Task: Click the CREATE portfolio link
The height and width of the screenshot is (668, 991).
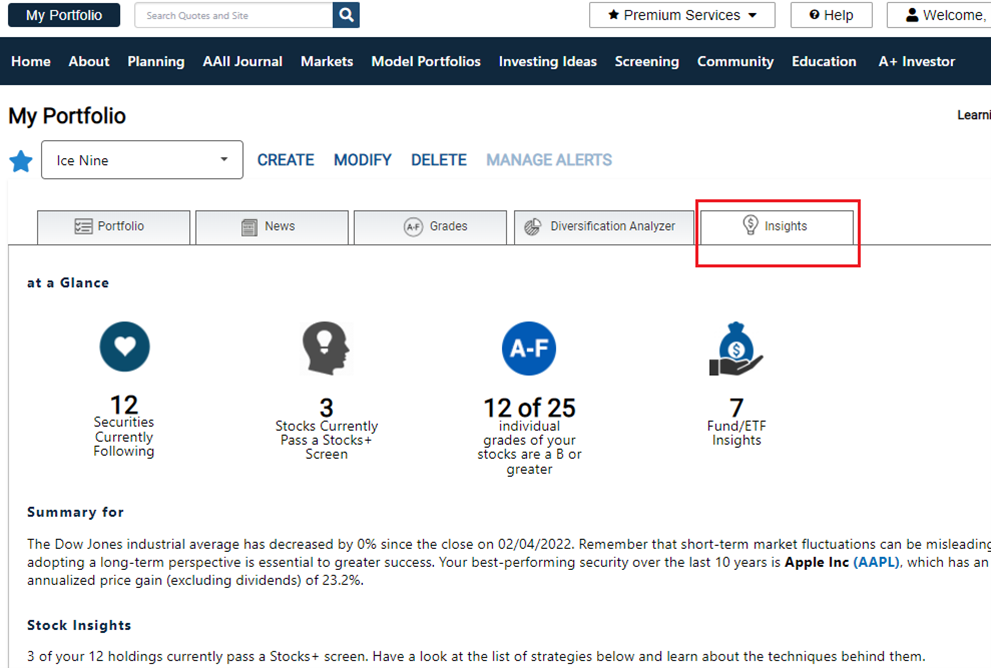Action: (286, 160)
